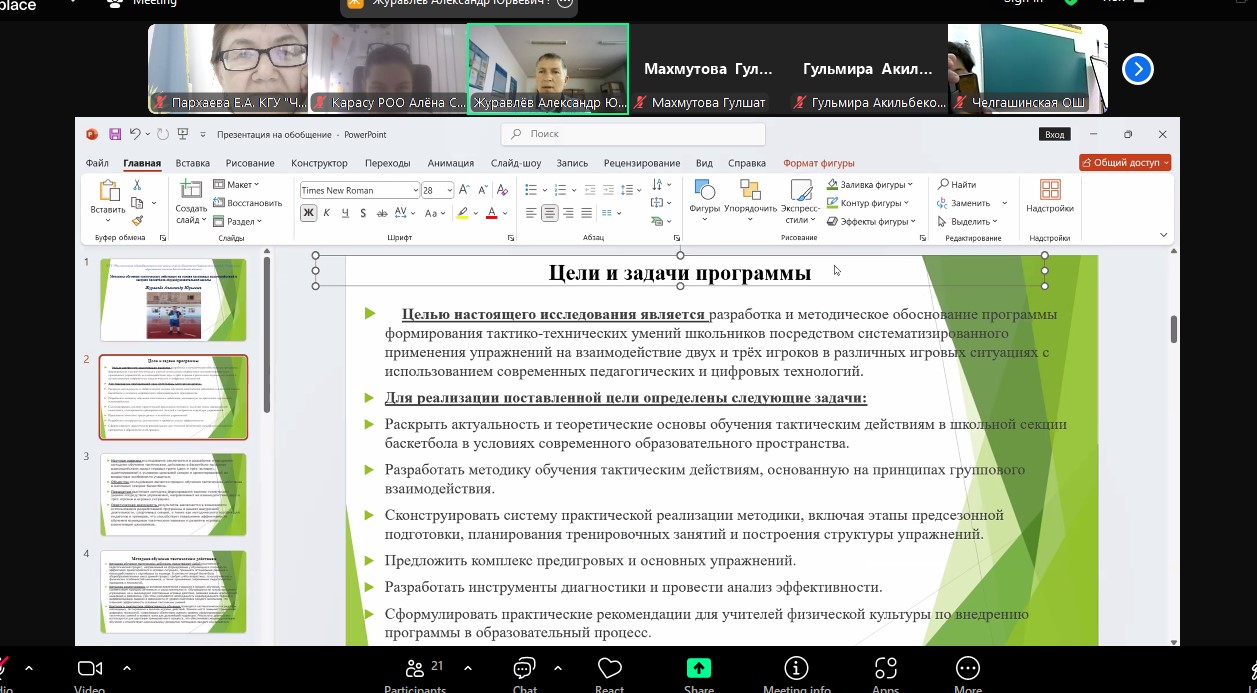The width and height of the screenshot is (1257, 693).
Task: Click the Save icon in quick access toolbar
Action: click(115, 134)
